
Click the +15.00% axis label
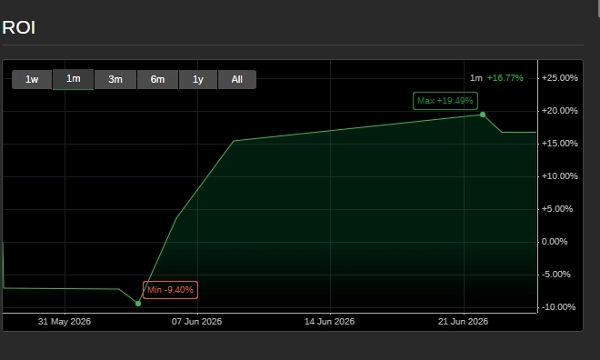(x=559, y=143)
